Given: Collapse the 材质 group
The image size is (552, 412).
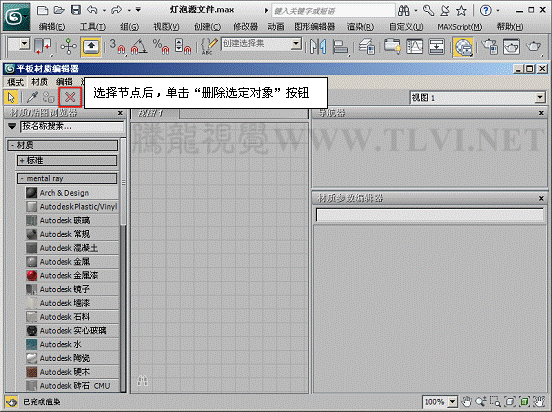Looking at the screenshot, I should [62, 145].
